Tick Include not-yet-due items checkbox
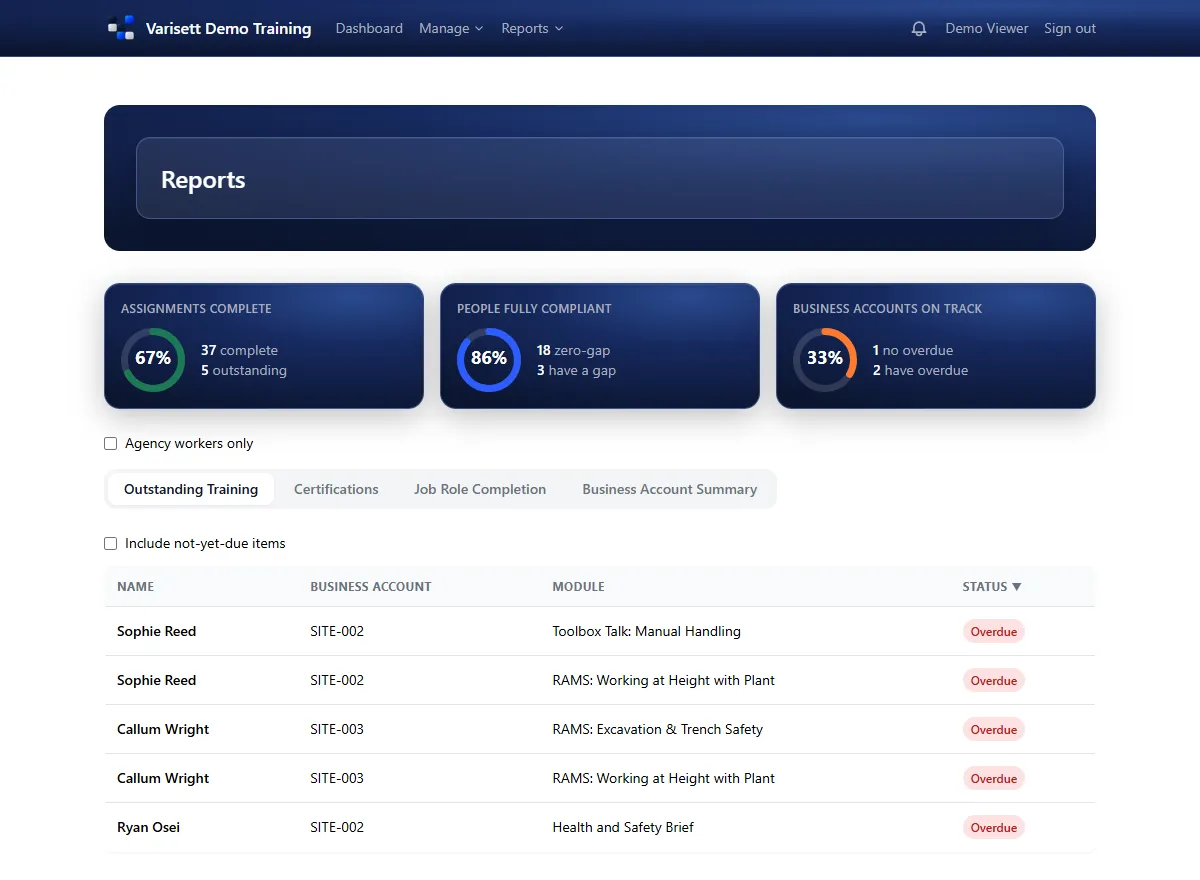 pyautogui.click(x=111, y=544)
